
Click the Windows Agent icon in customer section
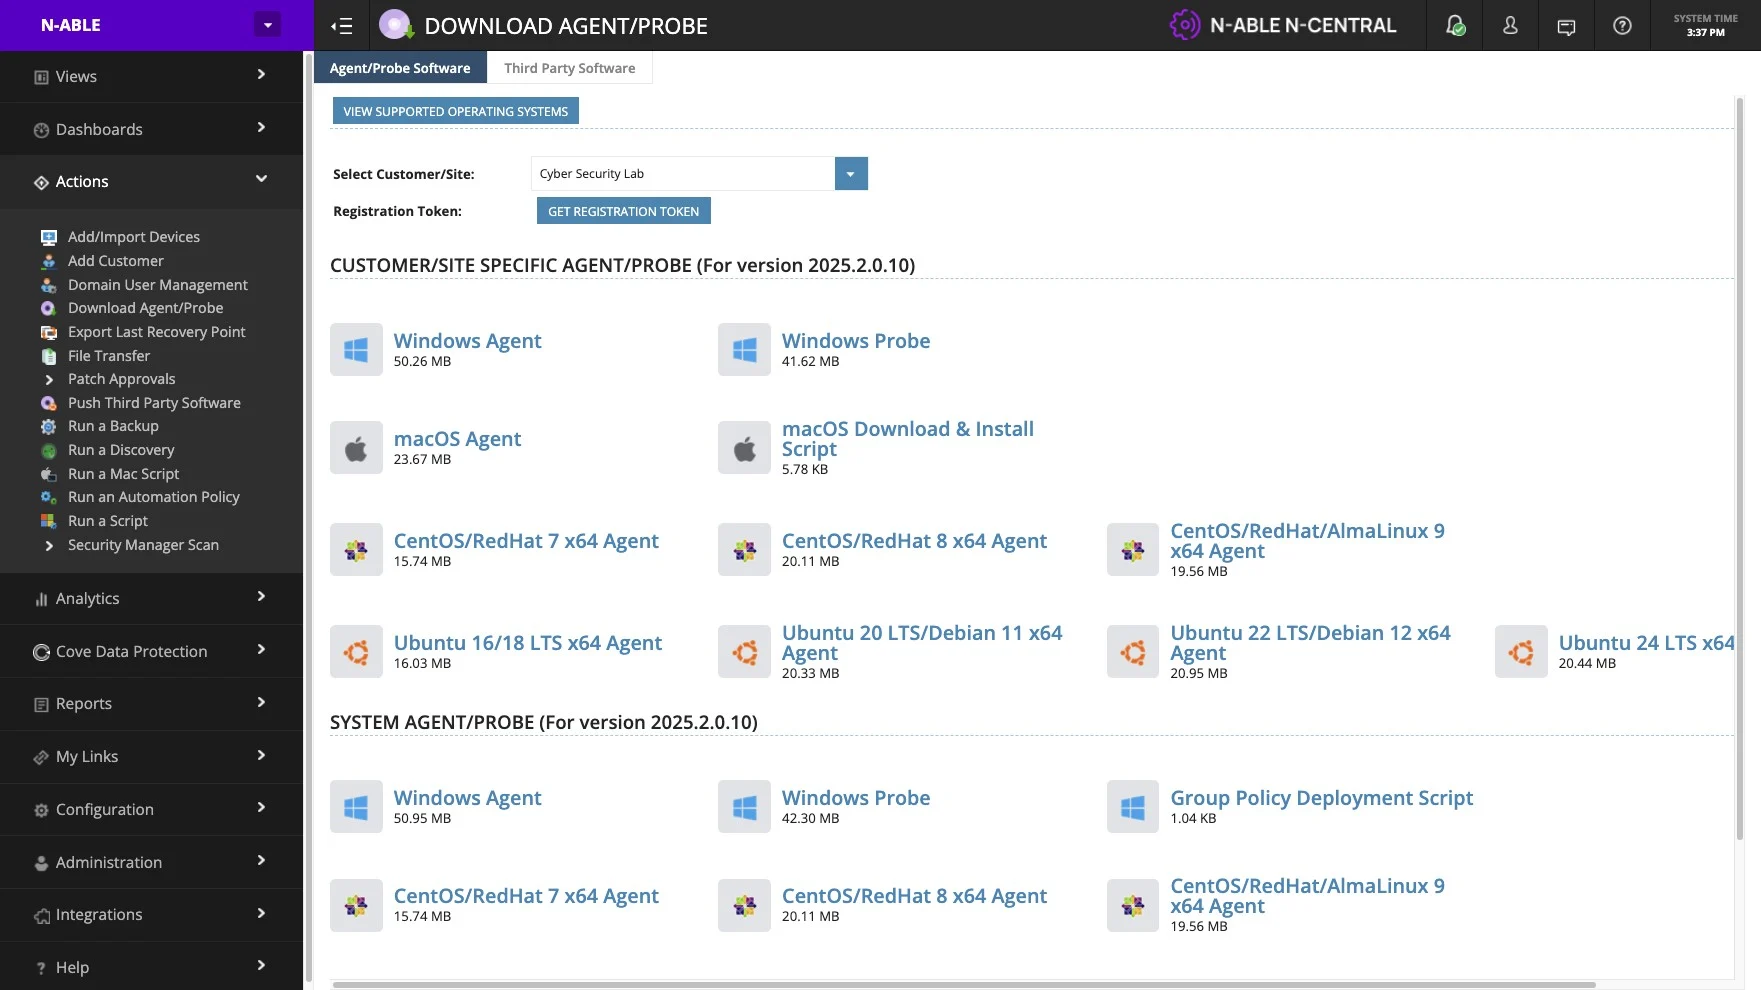(356, 349)
